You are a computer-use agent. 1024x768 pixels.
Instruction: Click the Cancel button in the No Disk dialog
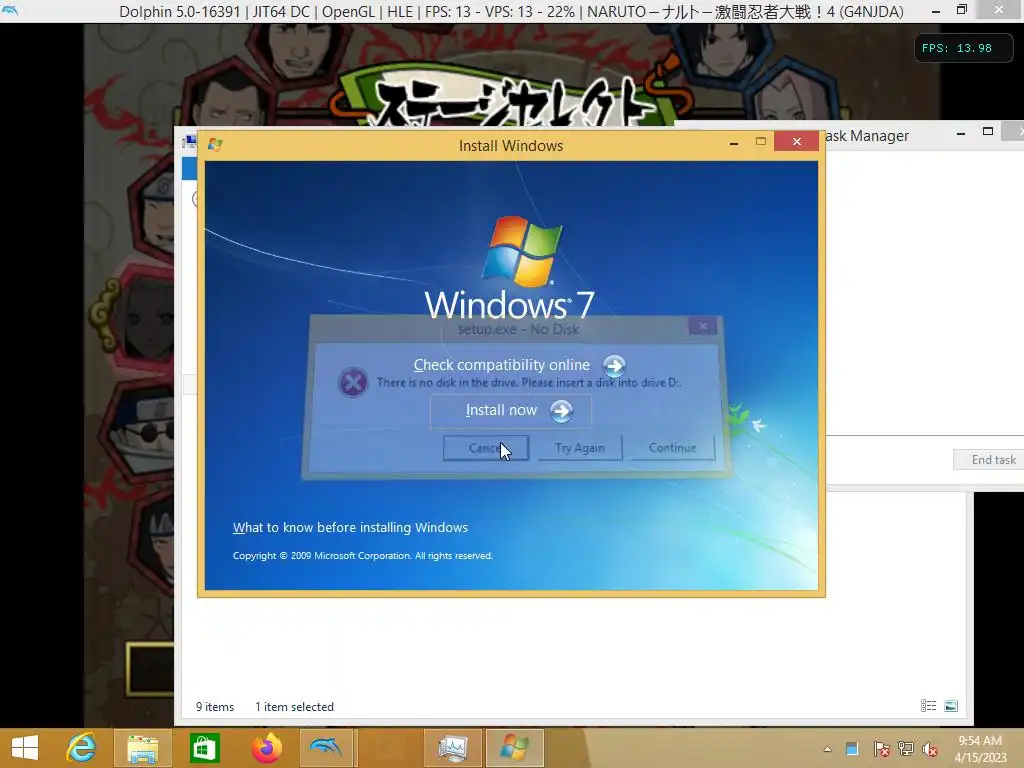tap(485, 448)
